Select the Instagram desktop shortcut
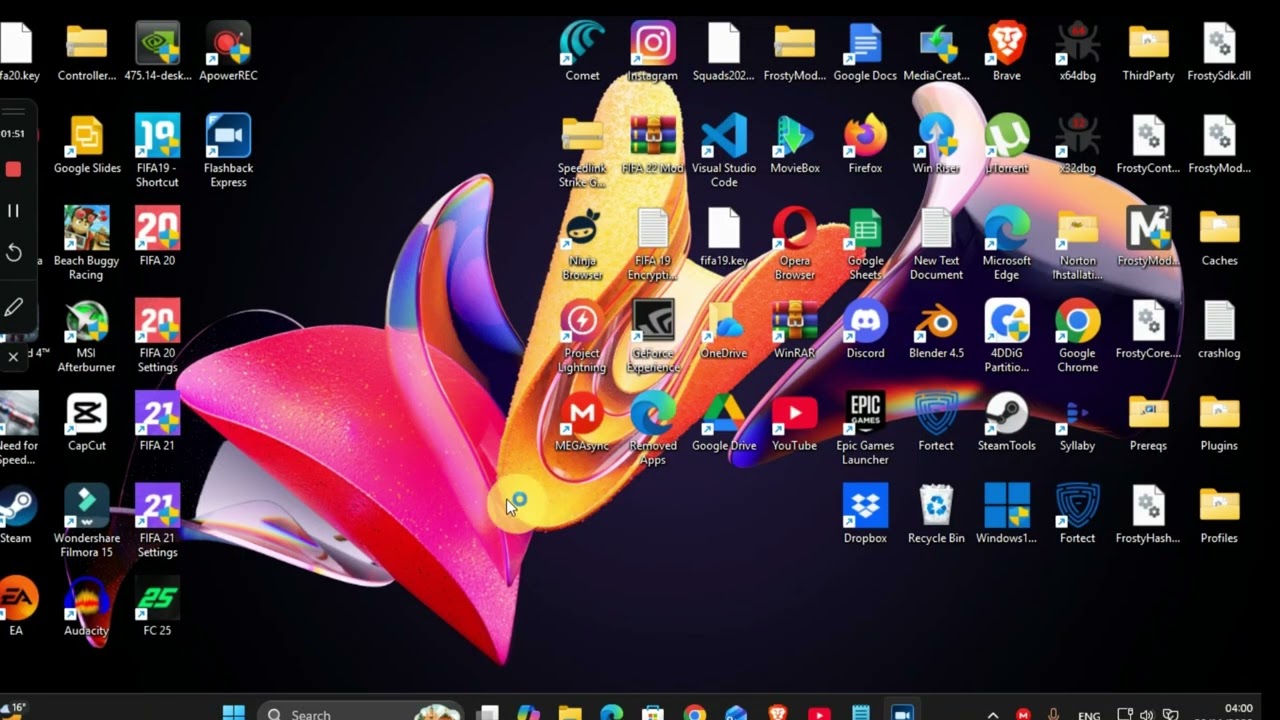This screenshot has height=720, width=1280. pyautogui.click(x=652, y=53)
